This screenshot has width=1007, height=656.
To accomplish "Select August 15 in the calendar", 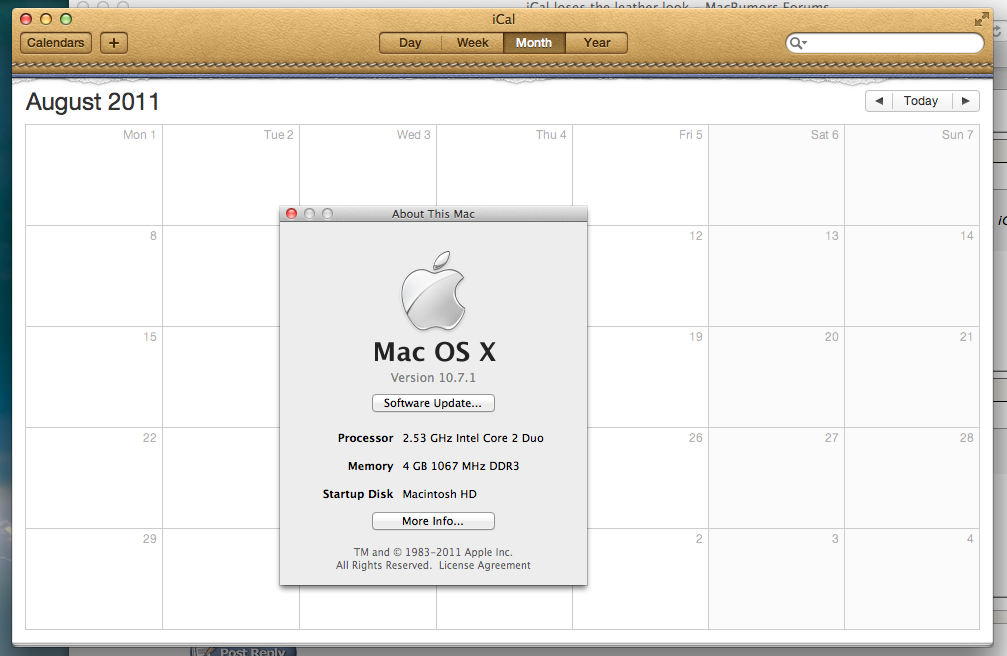I will [94, 377].
